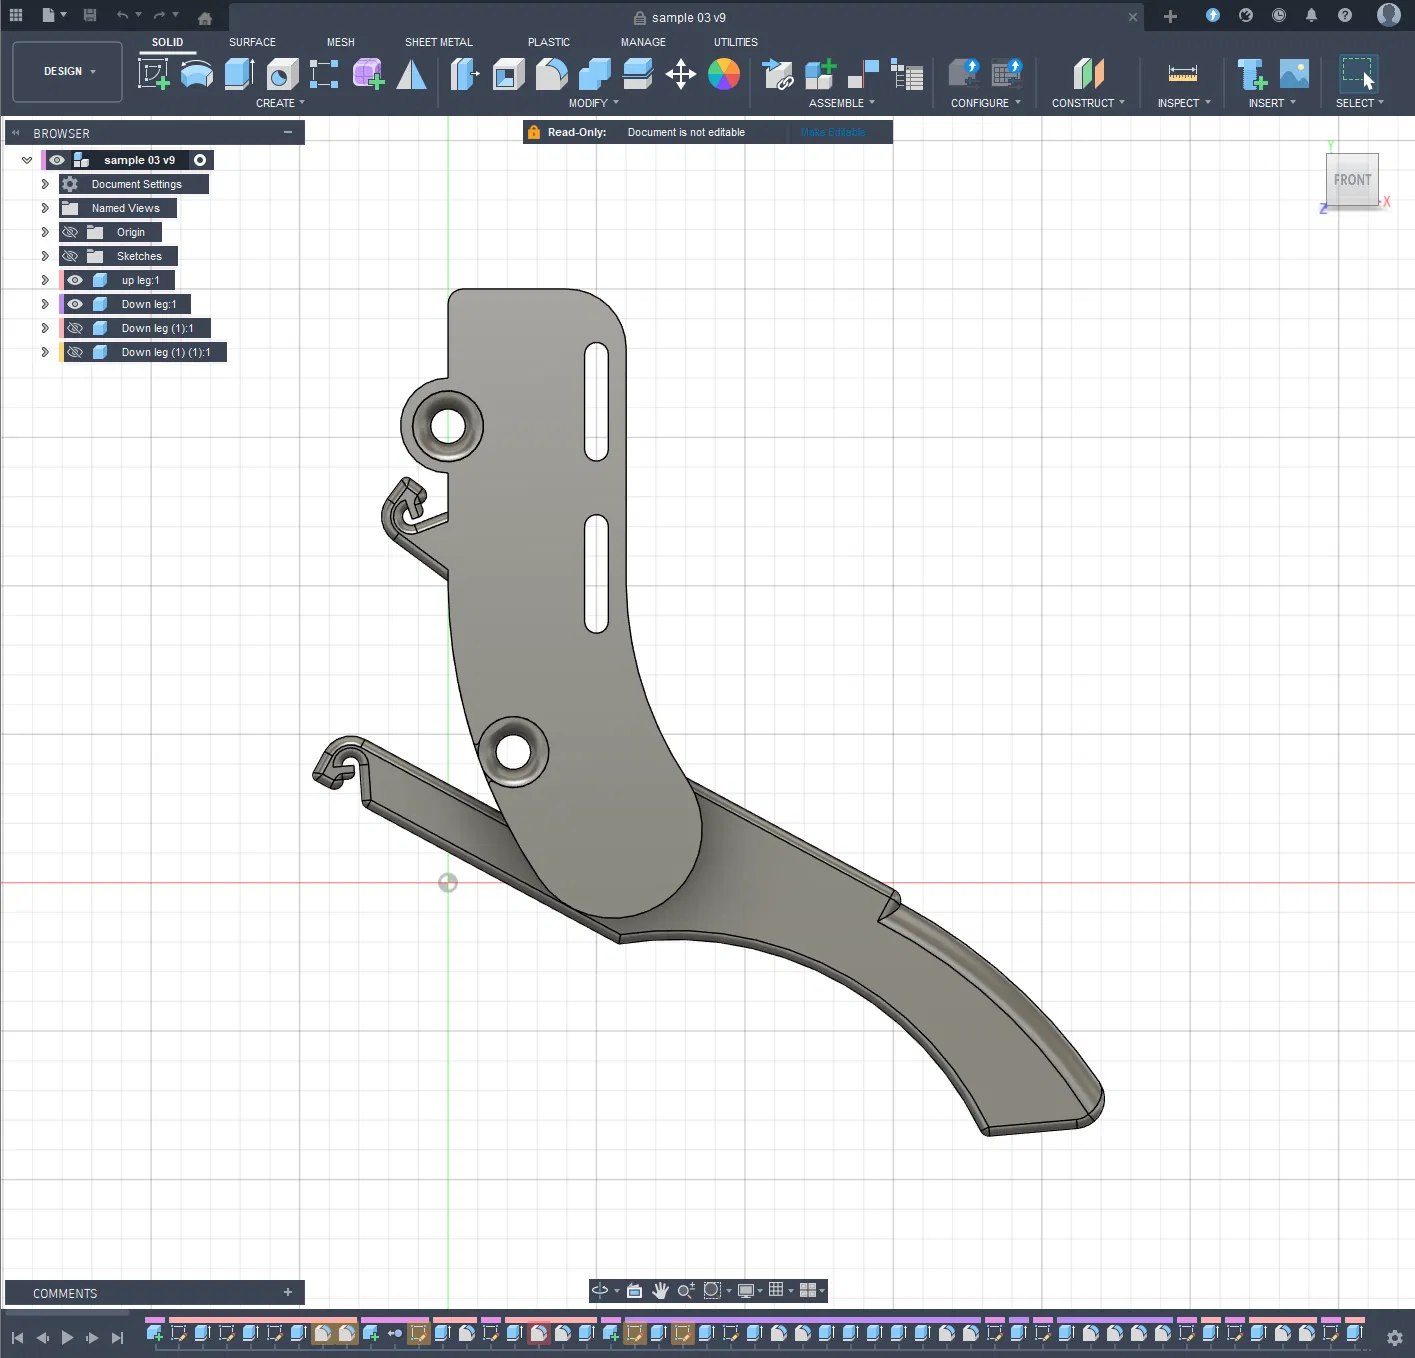The height and width of the screenshot is (1358, 1415).
Task: Click the Press Pull tool icon
Action: coord(465,74)
